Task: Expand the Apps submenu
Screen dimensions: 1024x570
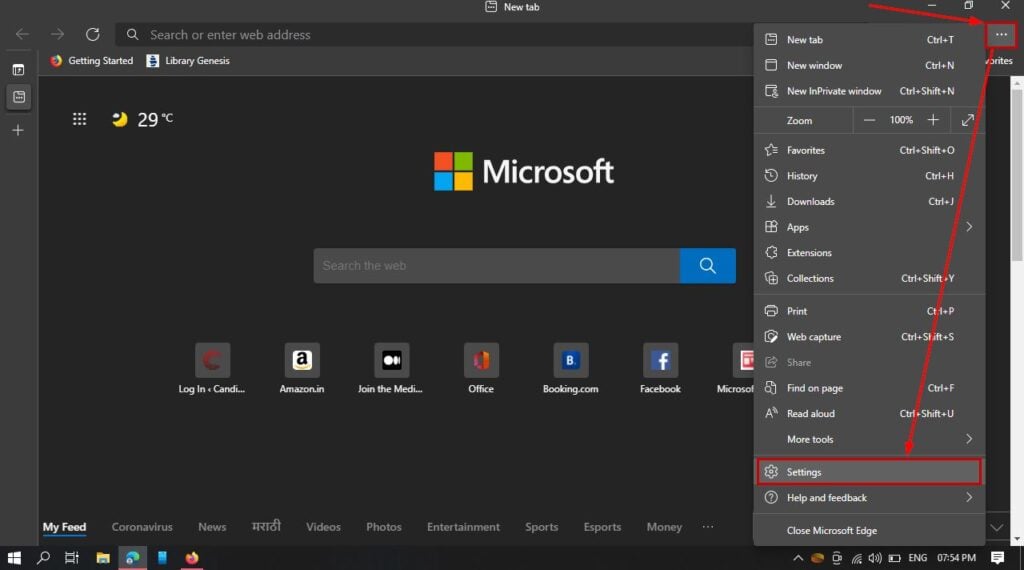Action: pos(869,227)
